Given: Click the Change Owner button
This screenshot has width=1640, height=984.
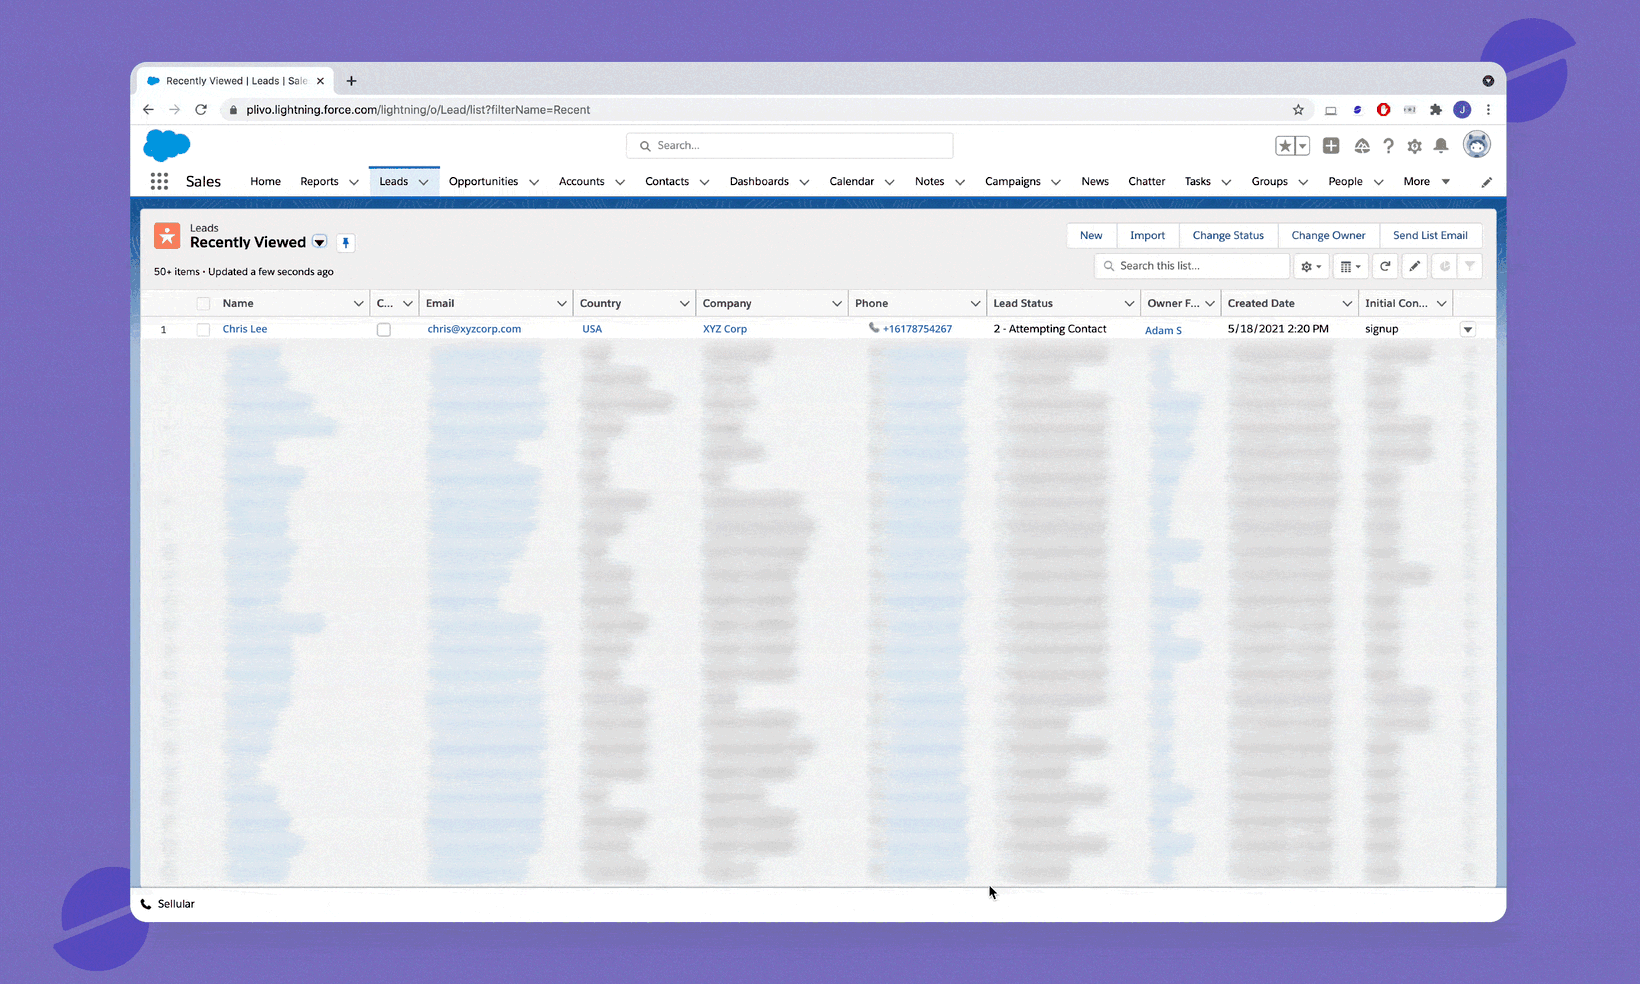Looking at the screenshot, I should [x=1328, y=236].
